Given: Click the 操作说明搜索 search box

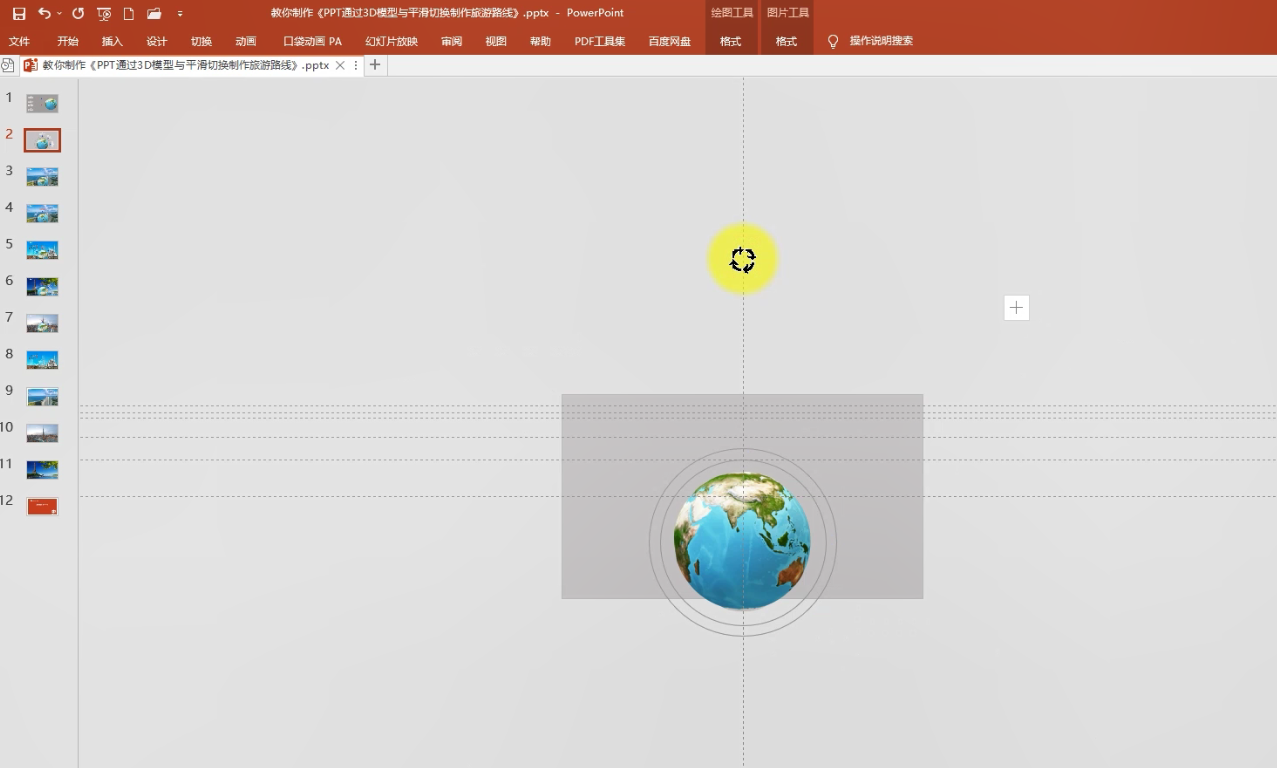Looking at the screenshot, I should (881, 41).
